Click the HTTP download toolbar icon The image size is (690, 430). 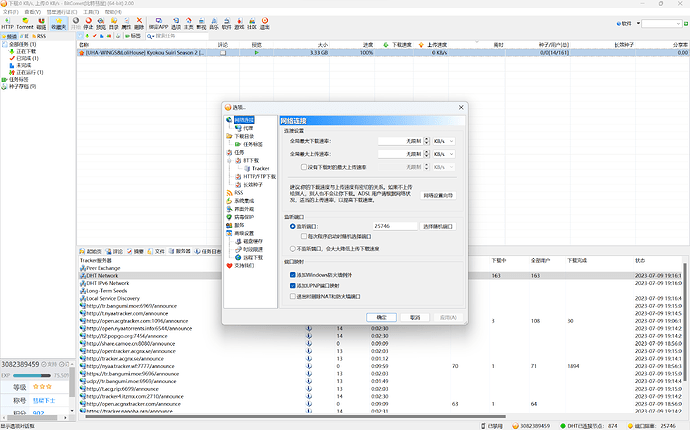7,23
